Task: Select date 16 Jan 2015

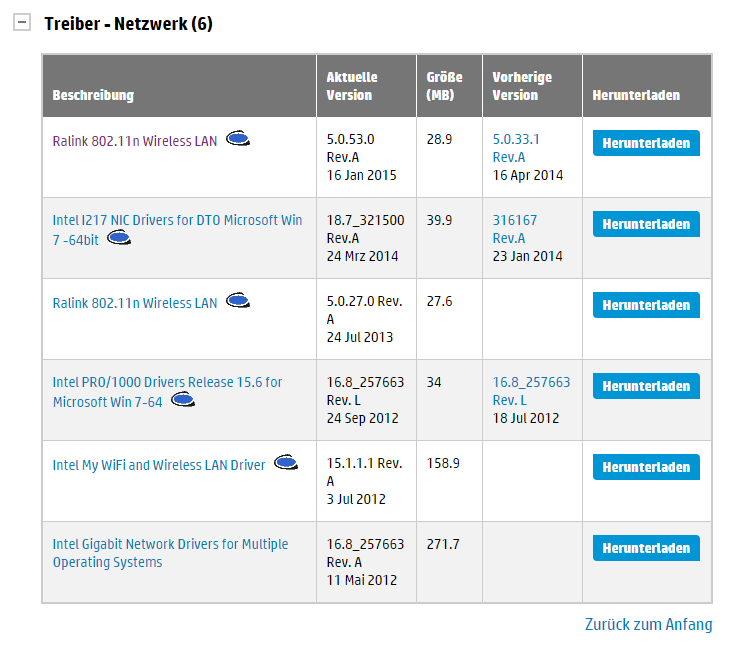Action: pyautogui.click(x=361, y=175)
